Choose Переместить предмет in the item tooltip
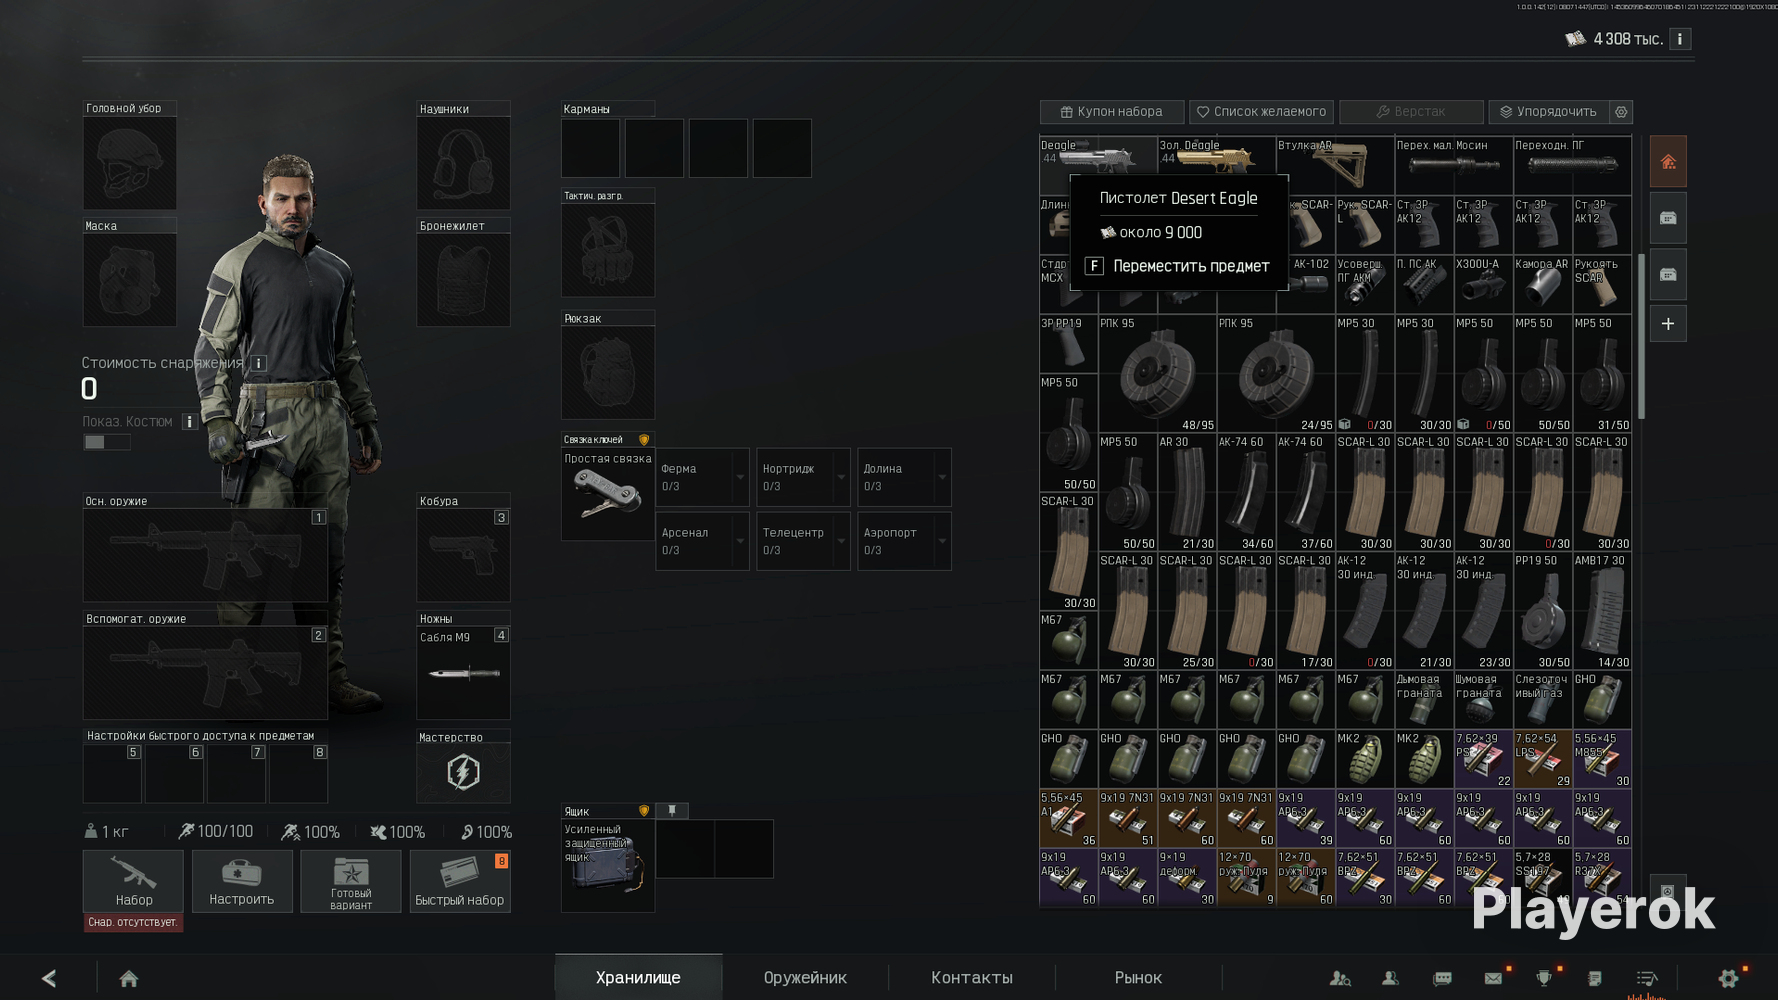Screen dimensions: 1778x1000 pyautogui.click(x=1178, y=266)
